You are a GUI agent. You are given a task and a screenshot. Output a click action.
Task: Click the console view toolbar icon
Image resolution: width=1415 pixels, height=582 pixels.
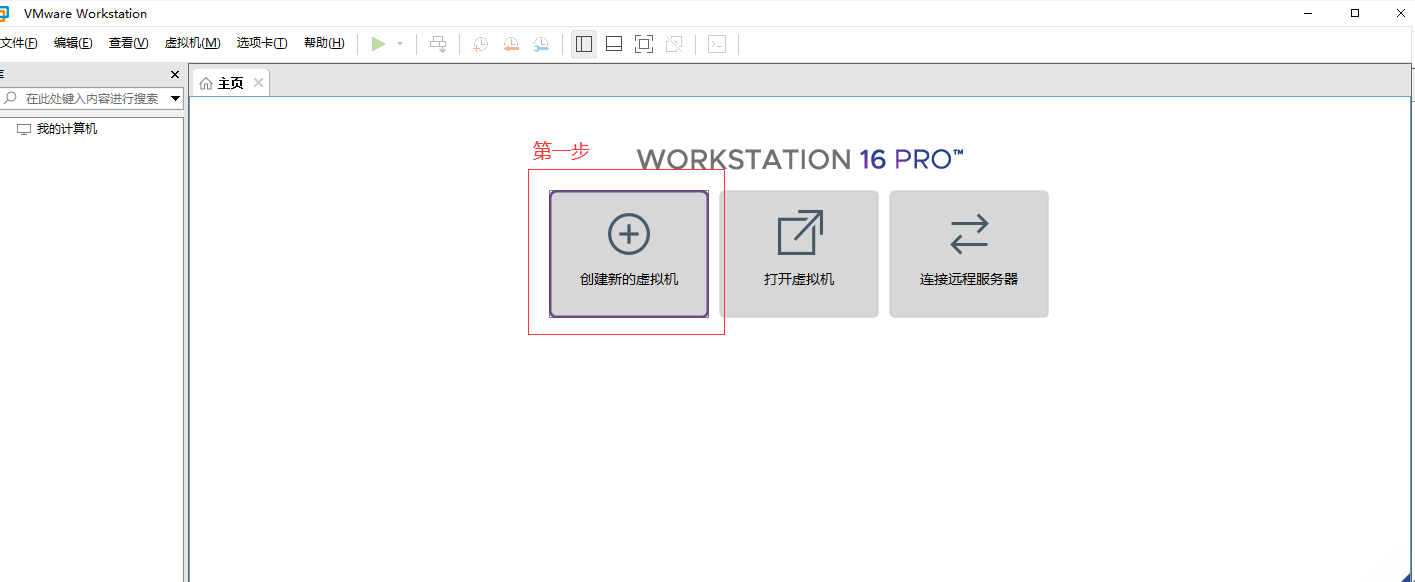pyautogui.click(x=717, y=44)
